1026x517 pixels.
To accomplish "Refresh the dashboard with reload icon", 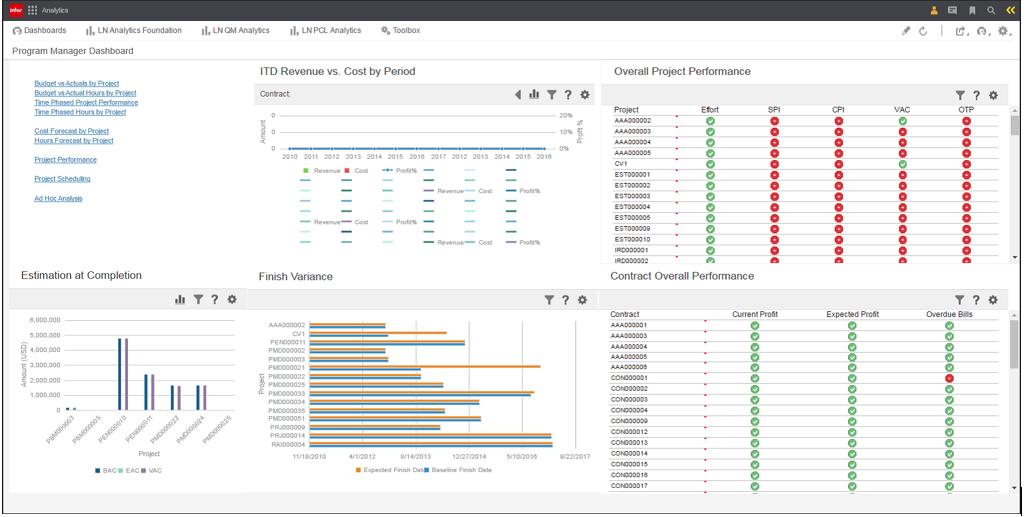I will (923, 31).
